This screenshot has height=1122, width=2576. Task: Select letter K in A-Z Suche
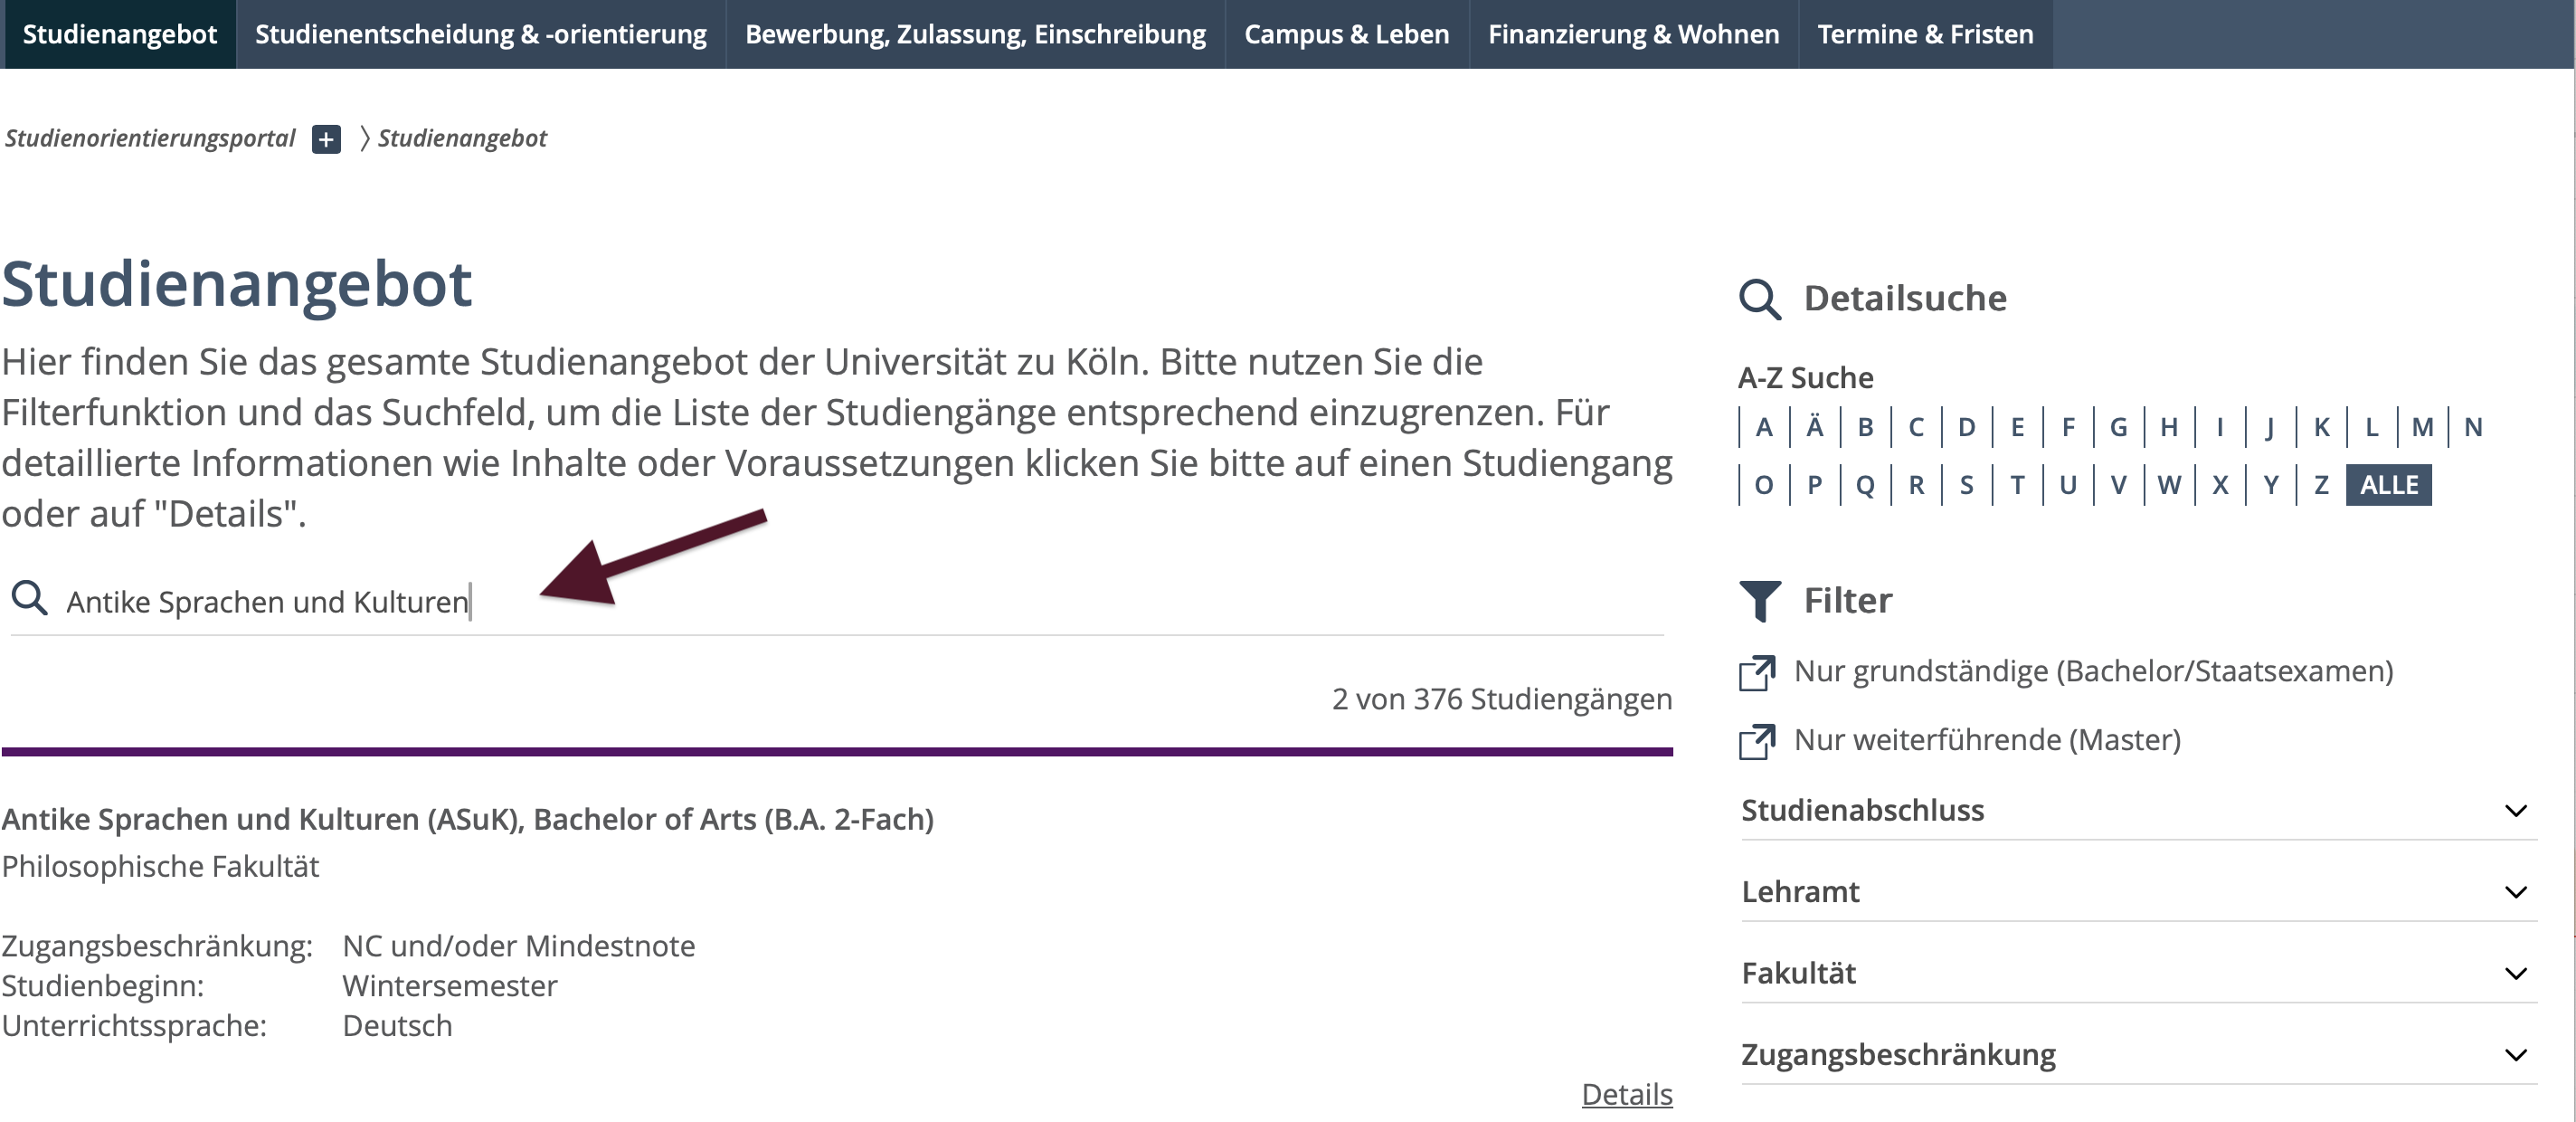point(2321,427)
